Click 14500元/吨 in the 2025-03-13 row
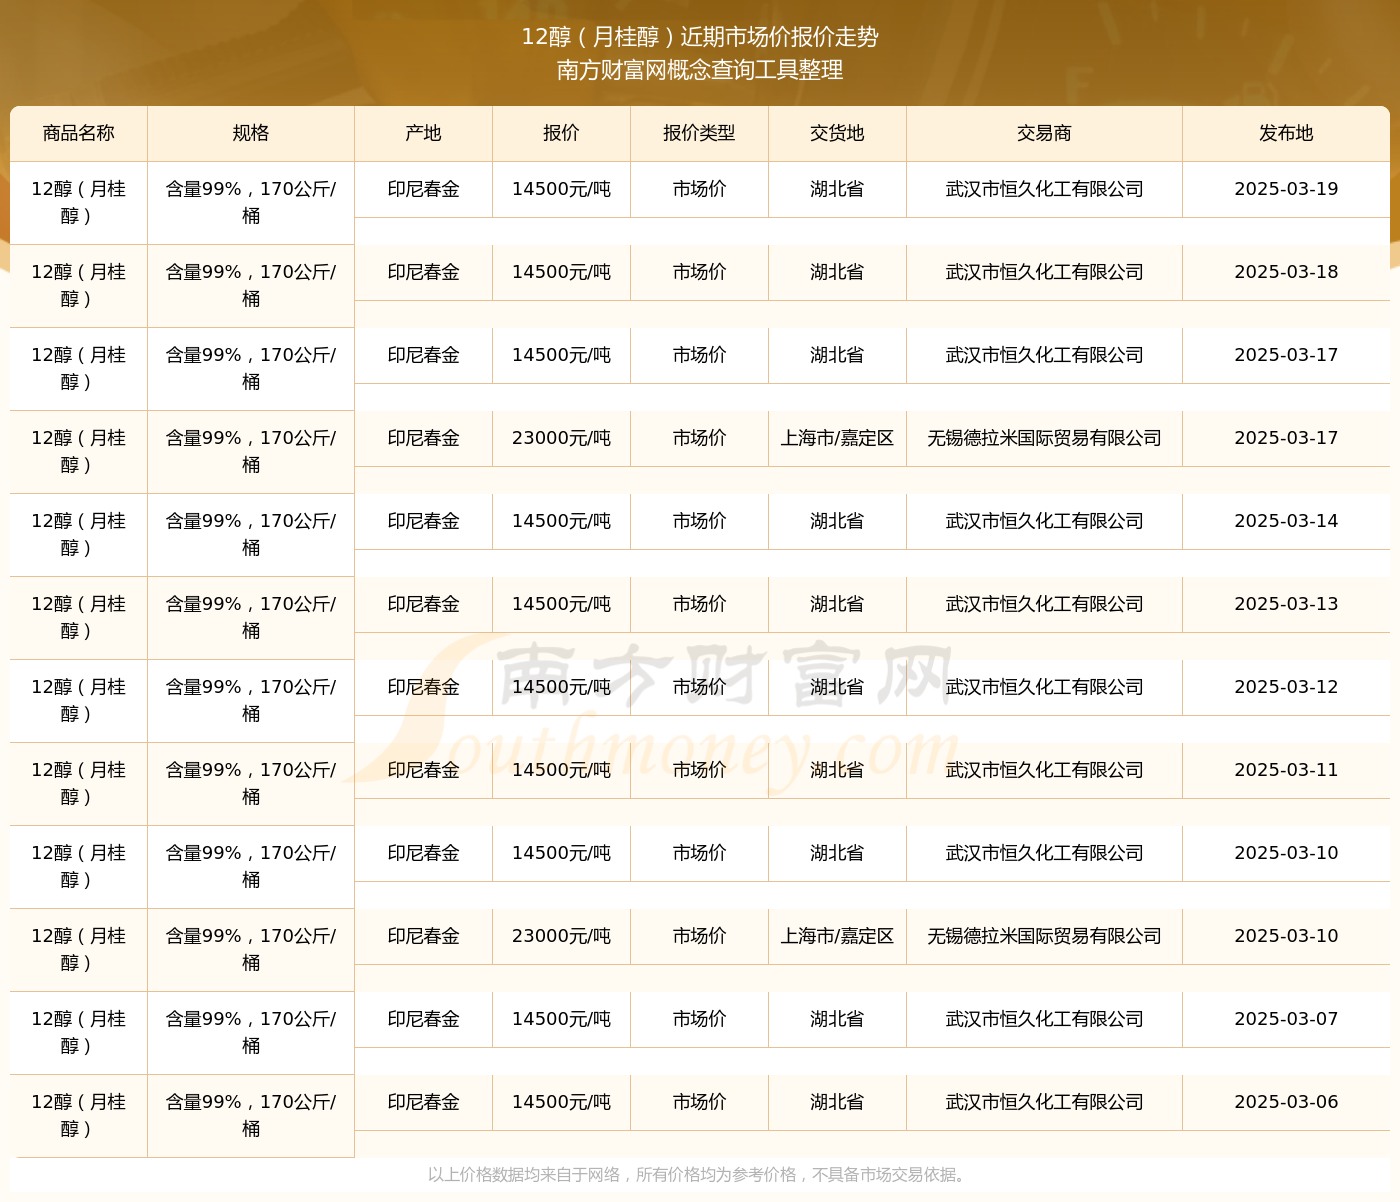Image resolution: width=1400 pixels, height=1202 pixels. (561, 604)
